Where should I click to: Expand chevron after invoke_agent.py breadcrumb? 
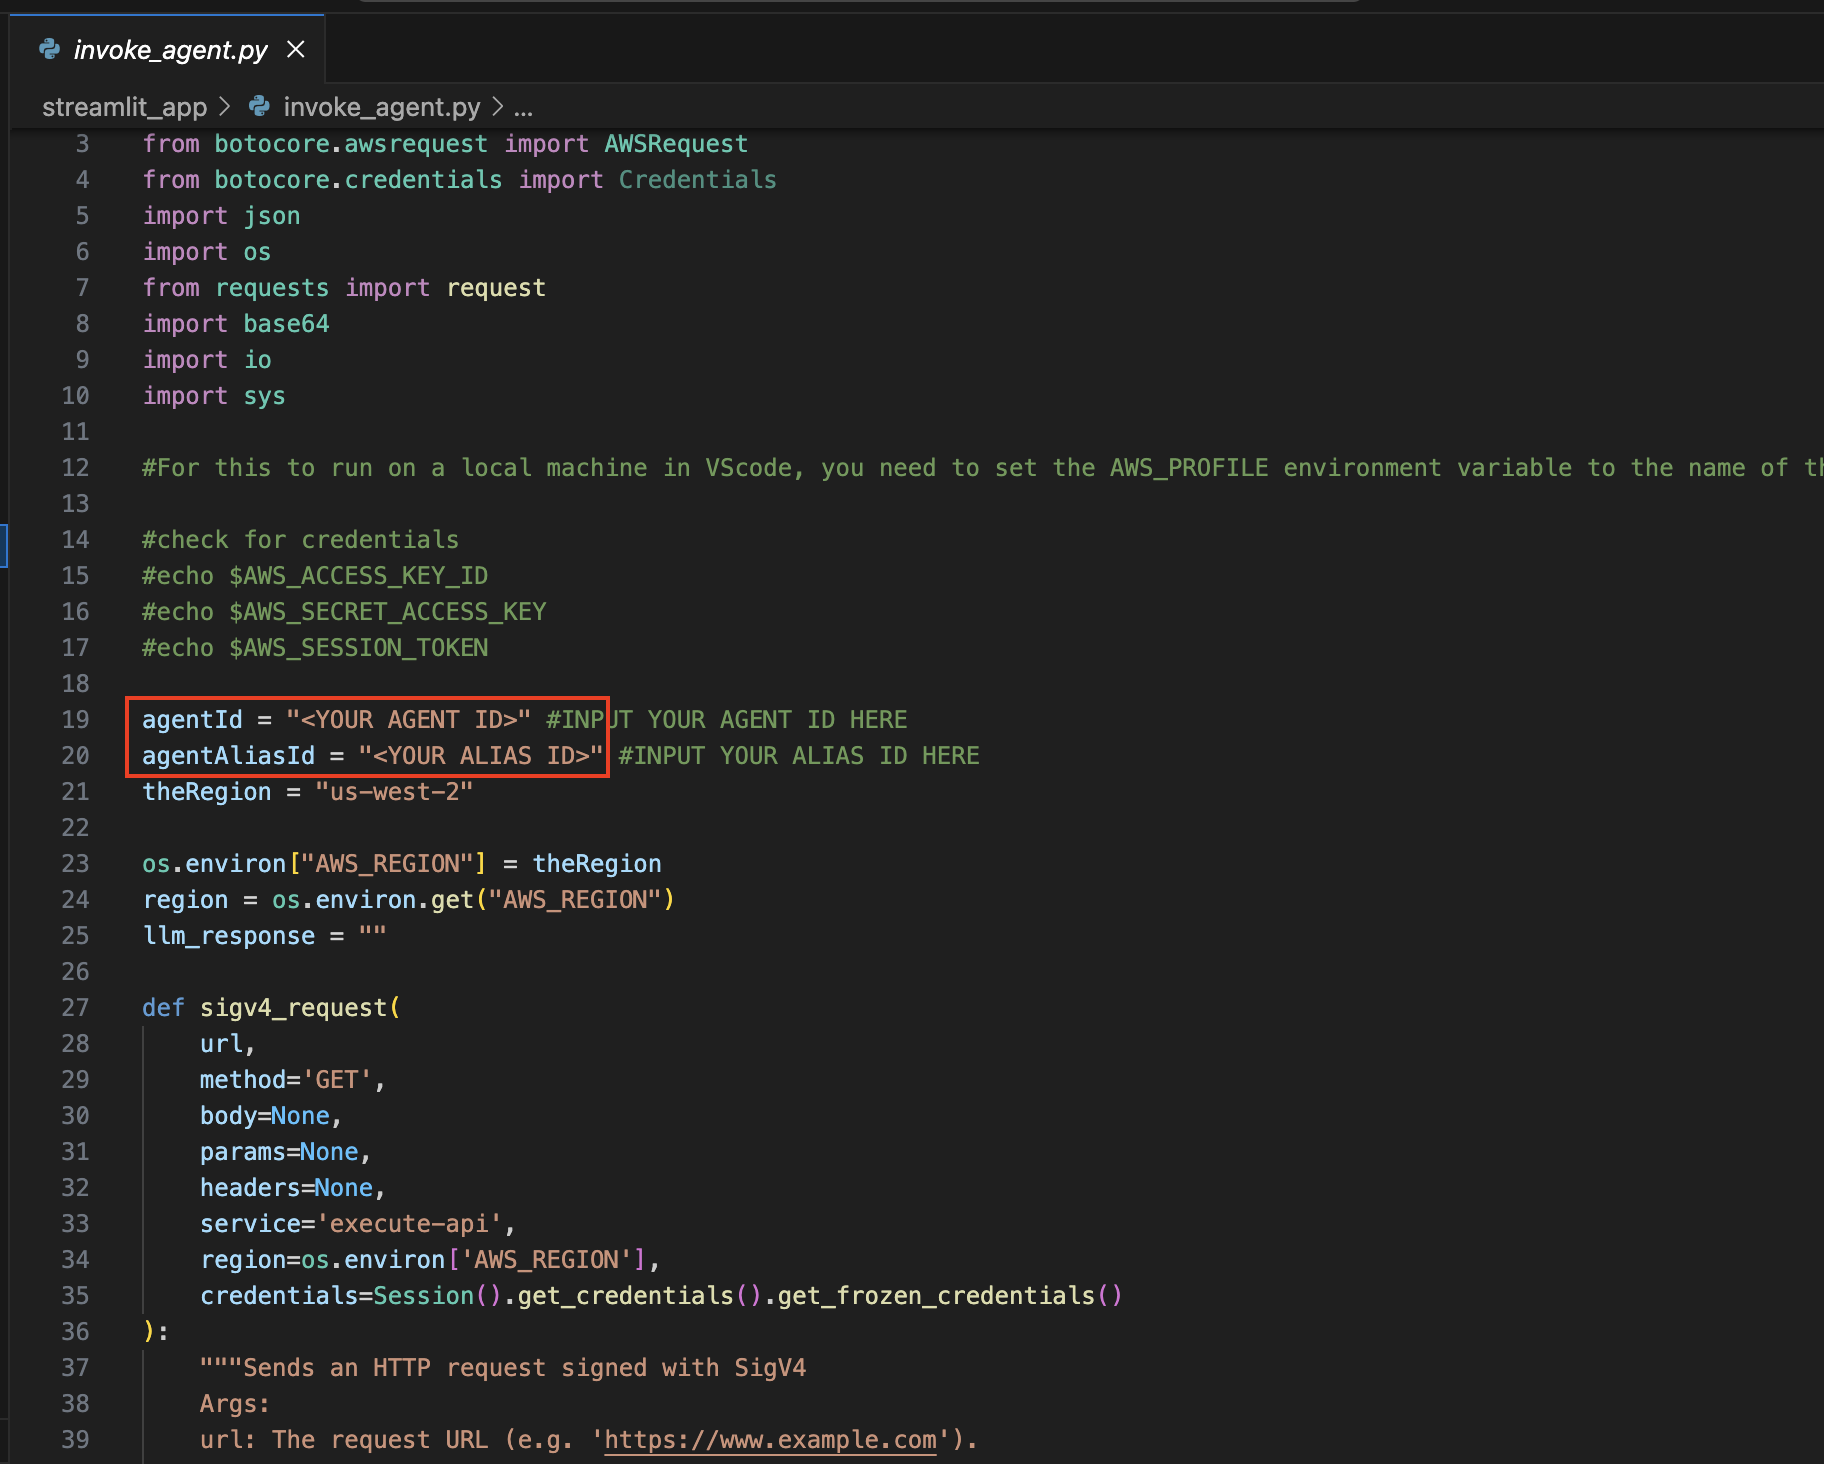[x=497, y=106]
